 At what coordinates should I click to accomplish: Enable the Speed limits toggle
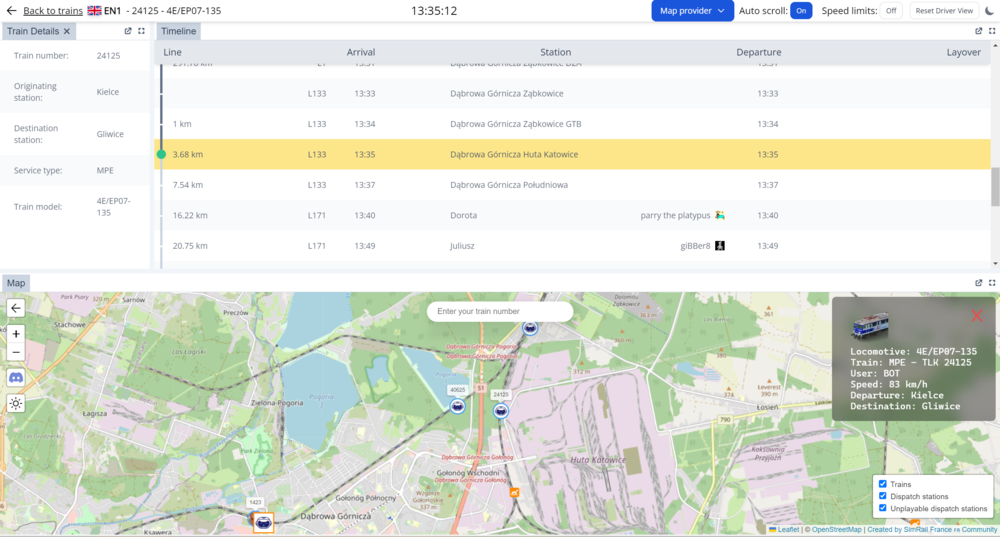889,11
